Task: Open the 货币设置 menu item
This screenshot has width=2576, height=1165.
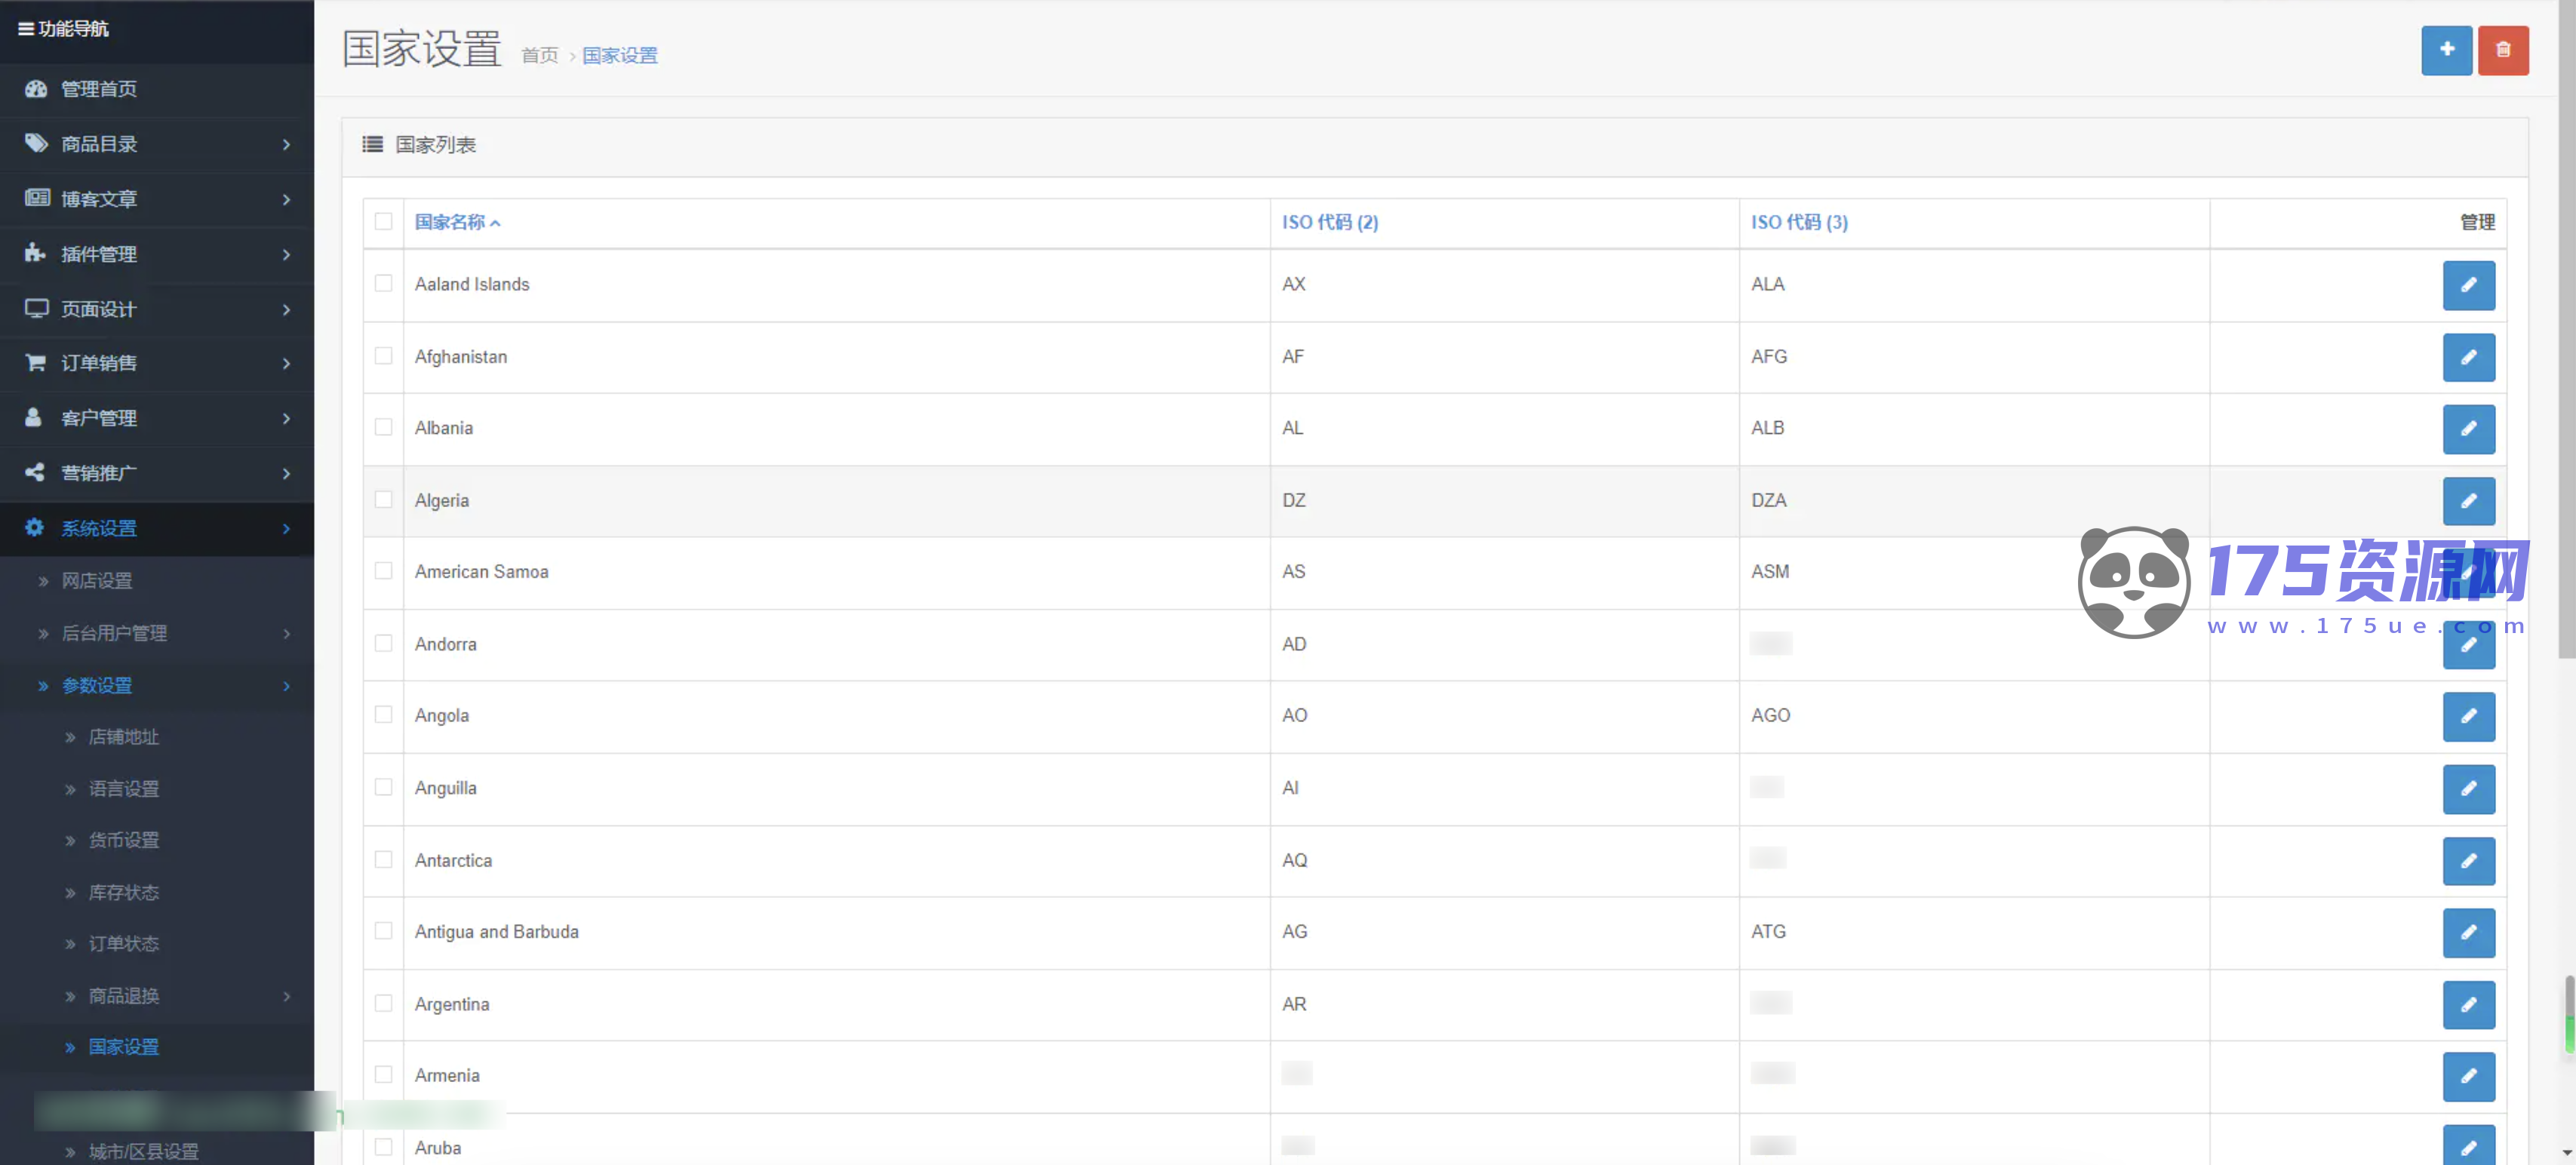Action: 124,840
